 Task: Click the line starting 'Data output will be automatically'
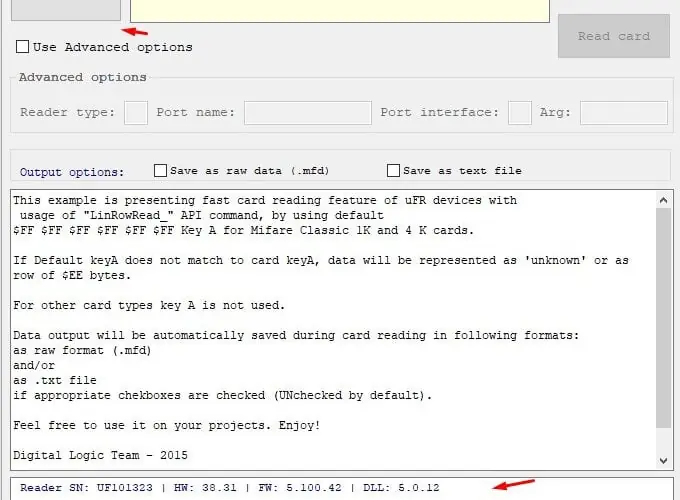pos(296,335)
